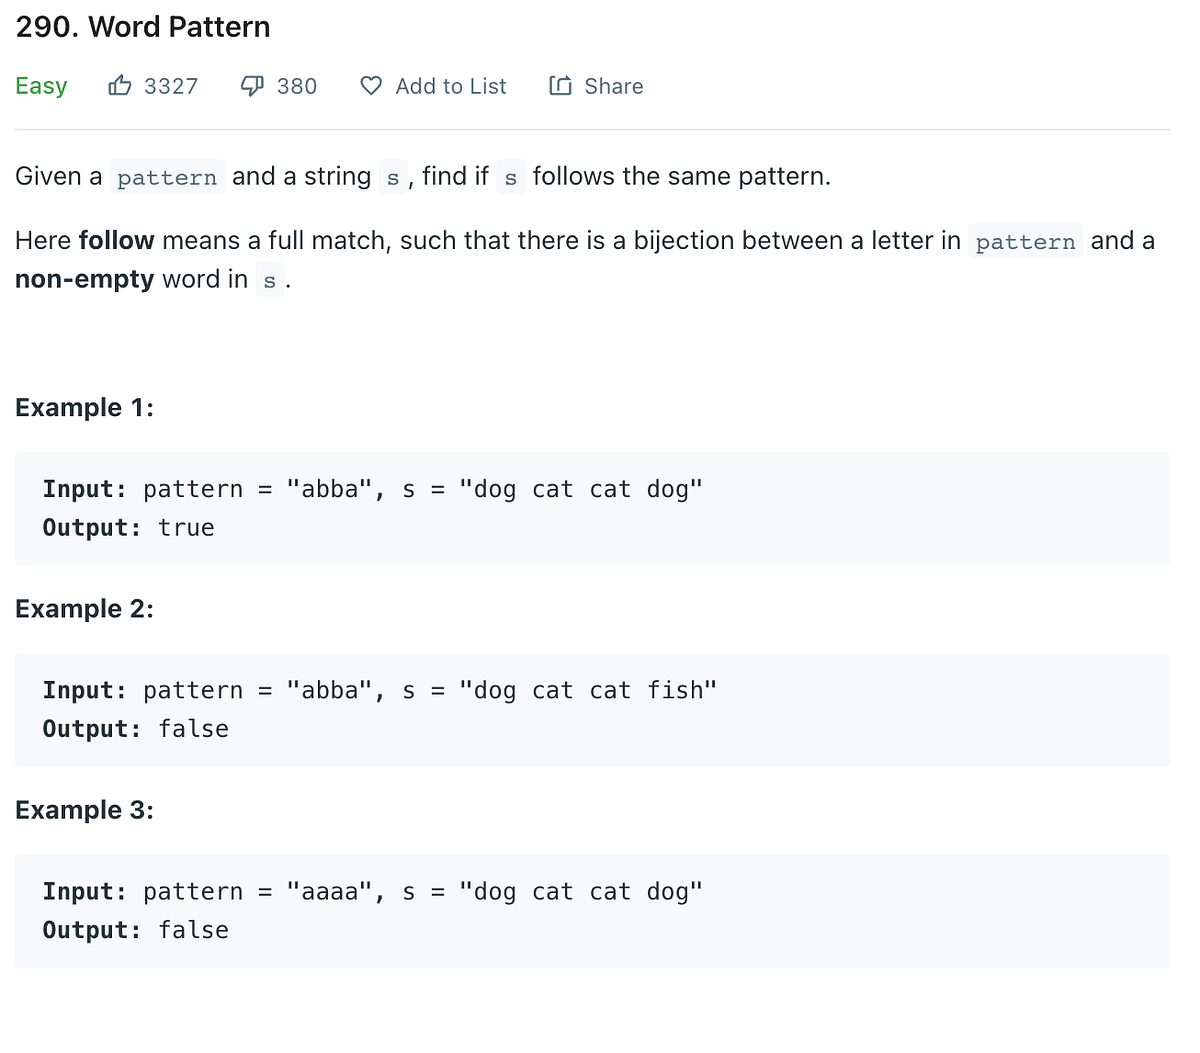Click the inline s code token
The height and width of the screenshot is (1053, 1200).
[391, 177]
